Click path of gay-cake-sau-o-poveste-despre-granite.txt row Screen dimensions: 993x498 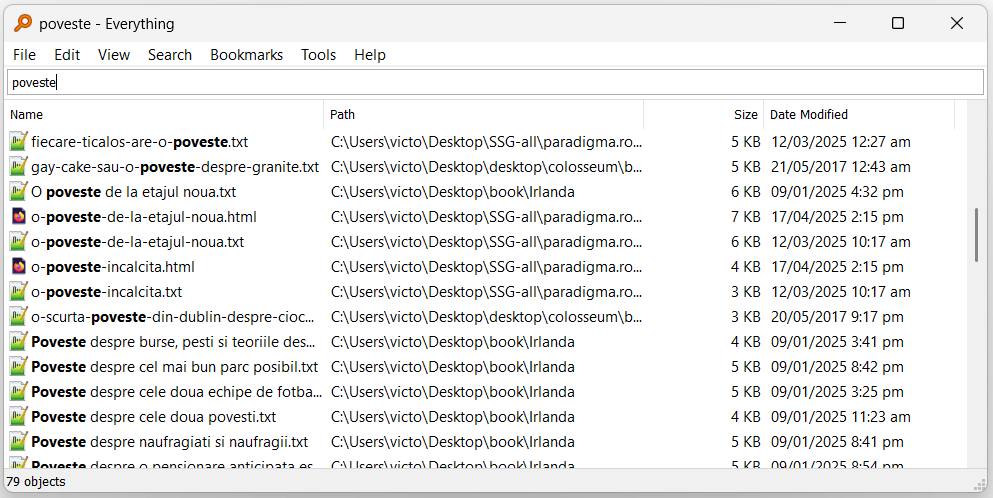(486, 167)
